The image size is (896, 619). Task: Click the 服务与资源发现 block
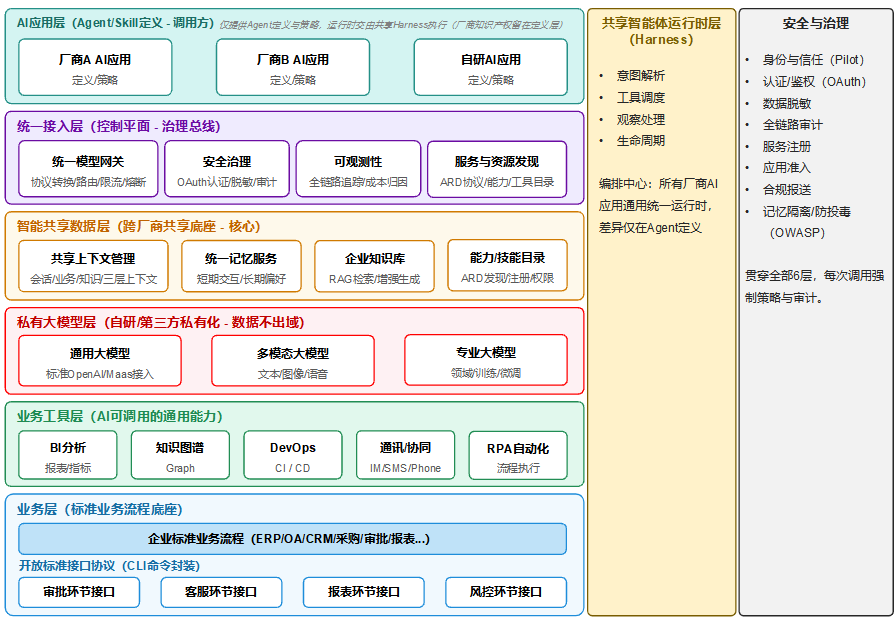coord(497,169)
